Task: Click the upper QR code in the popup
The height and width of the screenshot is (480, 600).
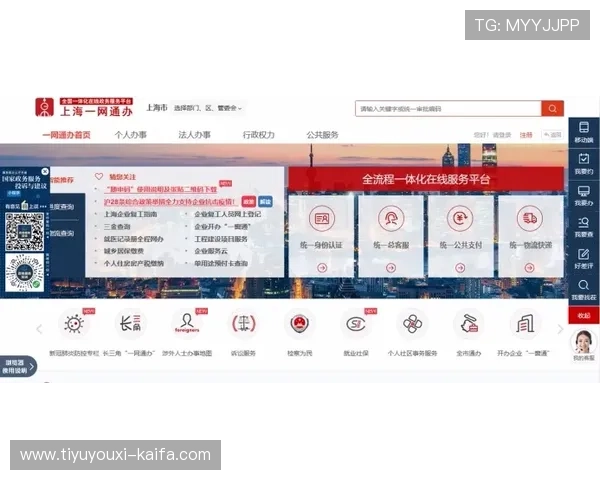Action: (x=24, y=232)
